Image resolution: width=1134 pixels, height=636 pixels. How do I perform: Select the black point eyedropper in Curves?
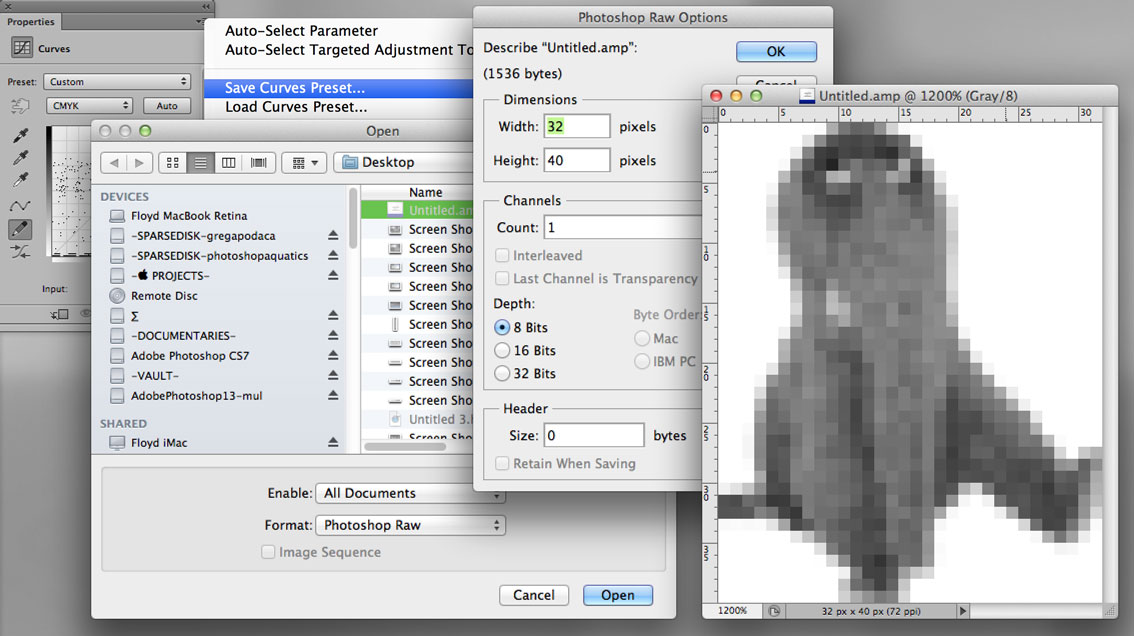20,135
